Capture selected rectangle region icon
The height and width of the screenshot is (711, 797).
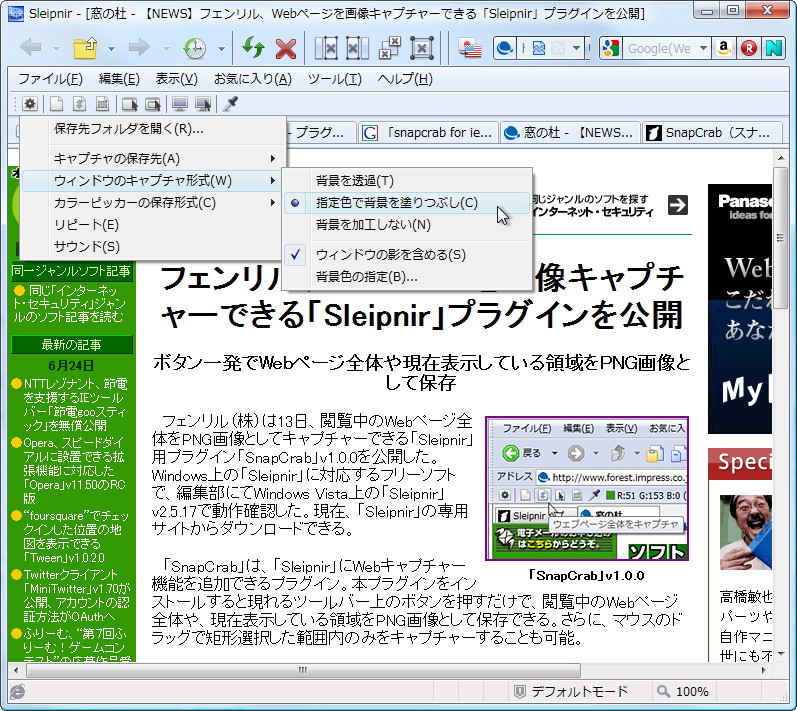pyautogui.click(x=102, y=104)
